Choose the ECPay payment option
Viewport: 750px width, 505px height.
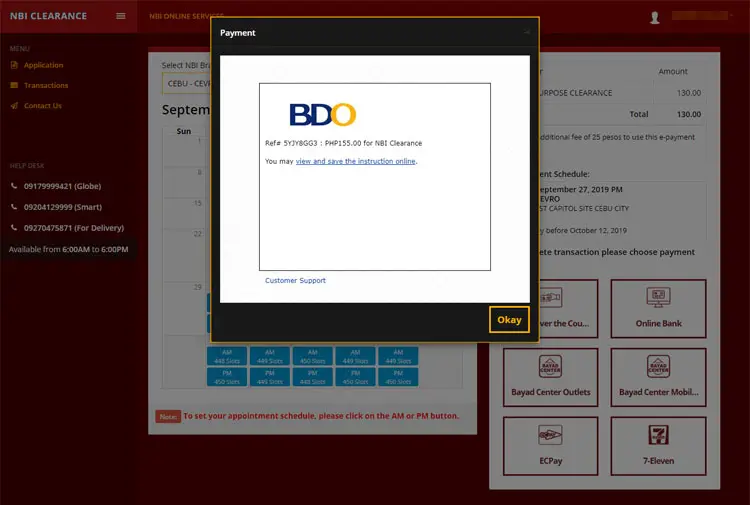551,446
